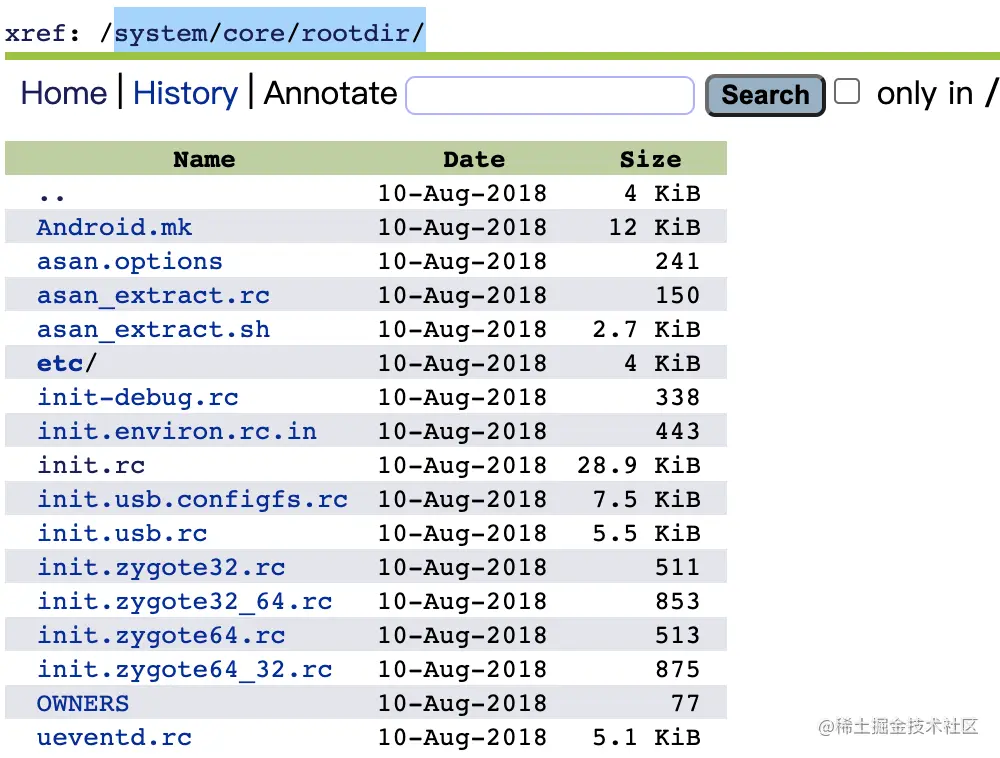Screen dimensions: 1000x758
Task: Click the Date column header
Action: coord(474,159)
